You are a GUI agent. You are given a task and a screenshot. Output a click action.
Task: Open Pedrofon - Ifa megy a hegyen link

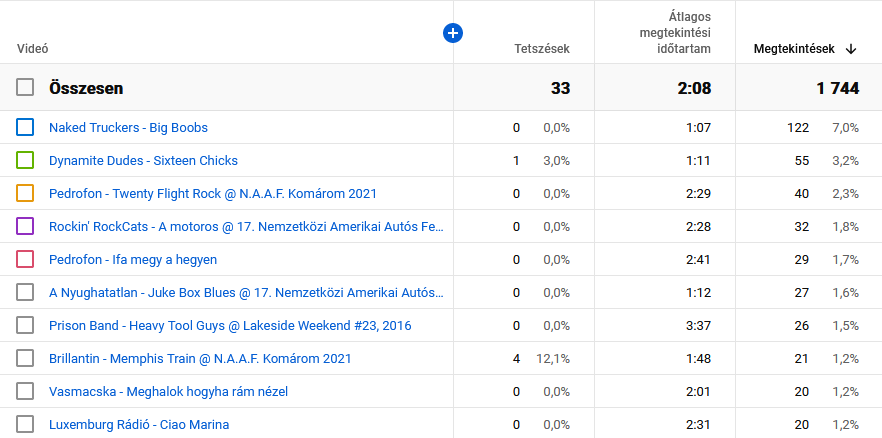click(x=133, y=259)
